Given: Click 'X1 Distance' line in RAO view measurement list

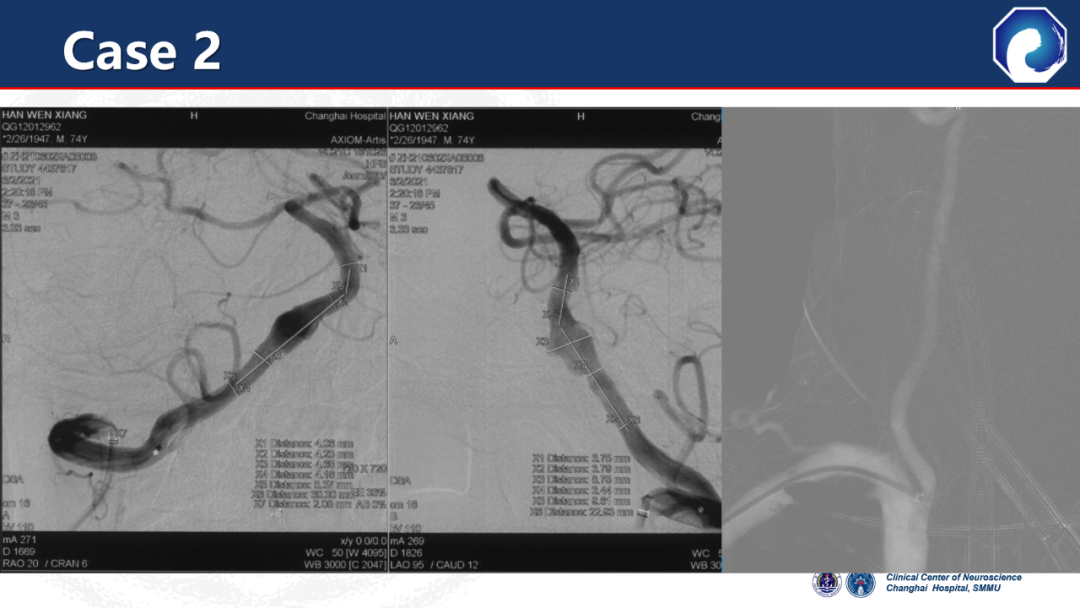Looking at the screenshot, I should (304, 443).
